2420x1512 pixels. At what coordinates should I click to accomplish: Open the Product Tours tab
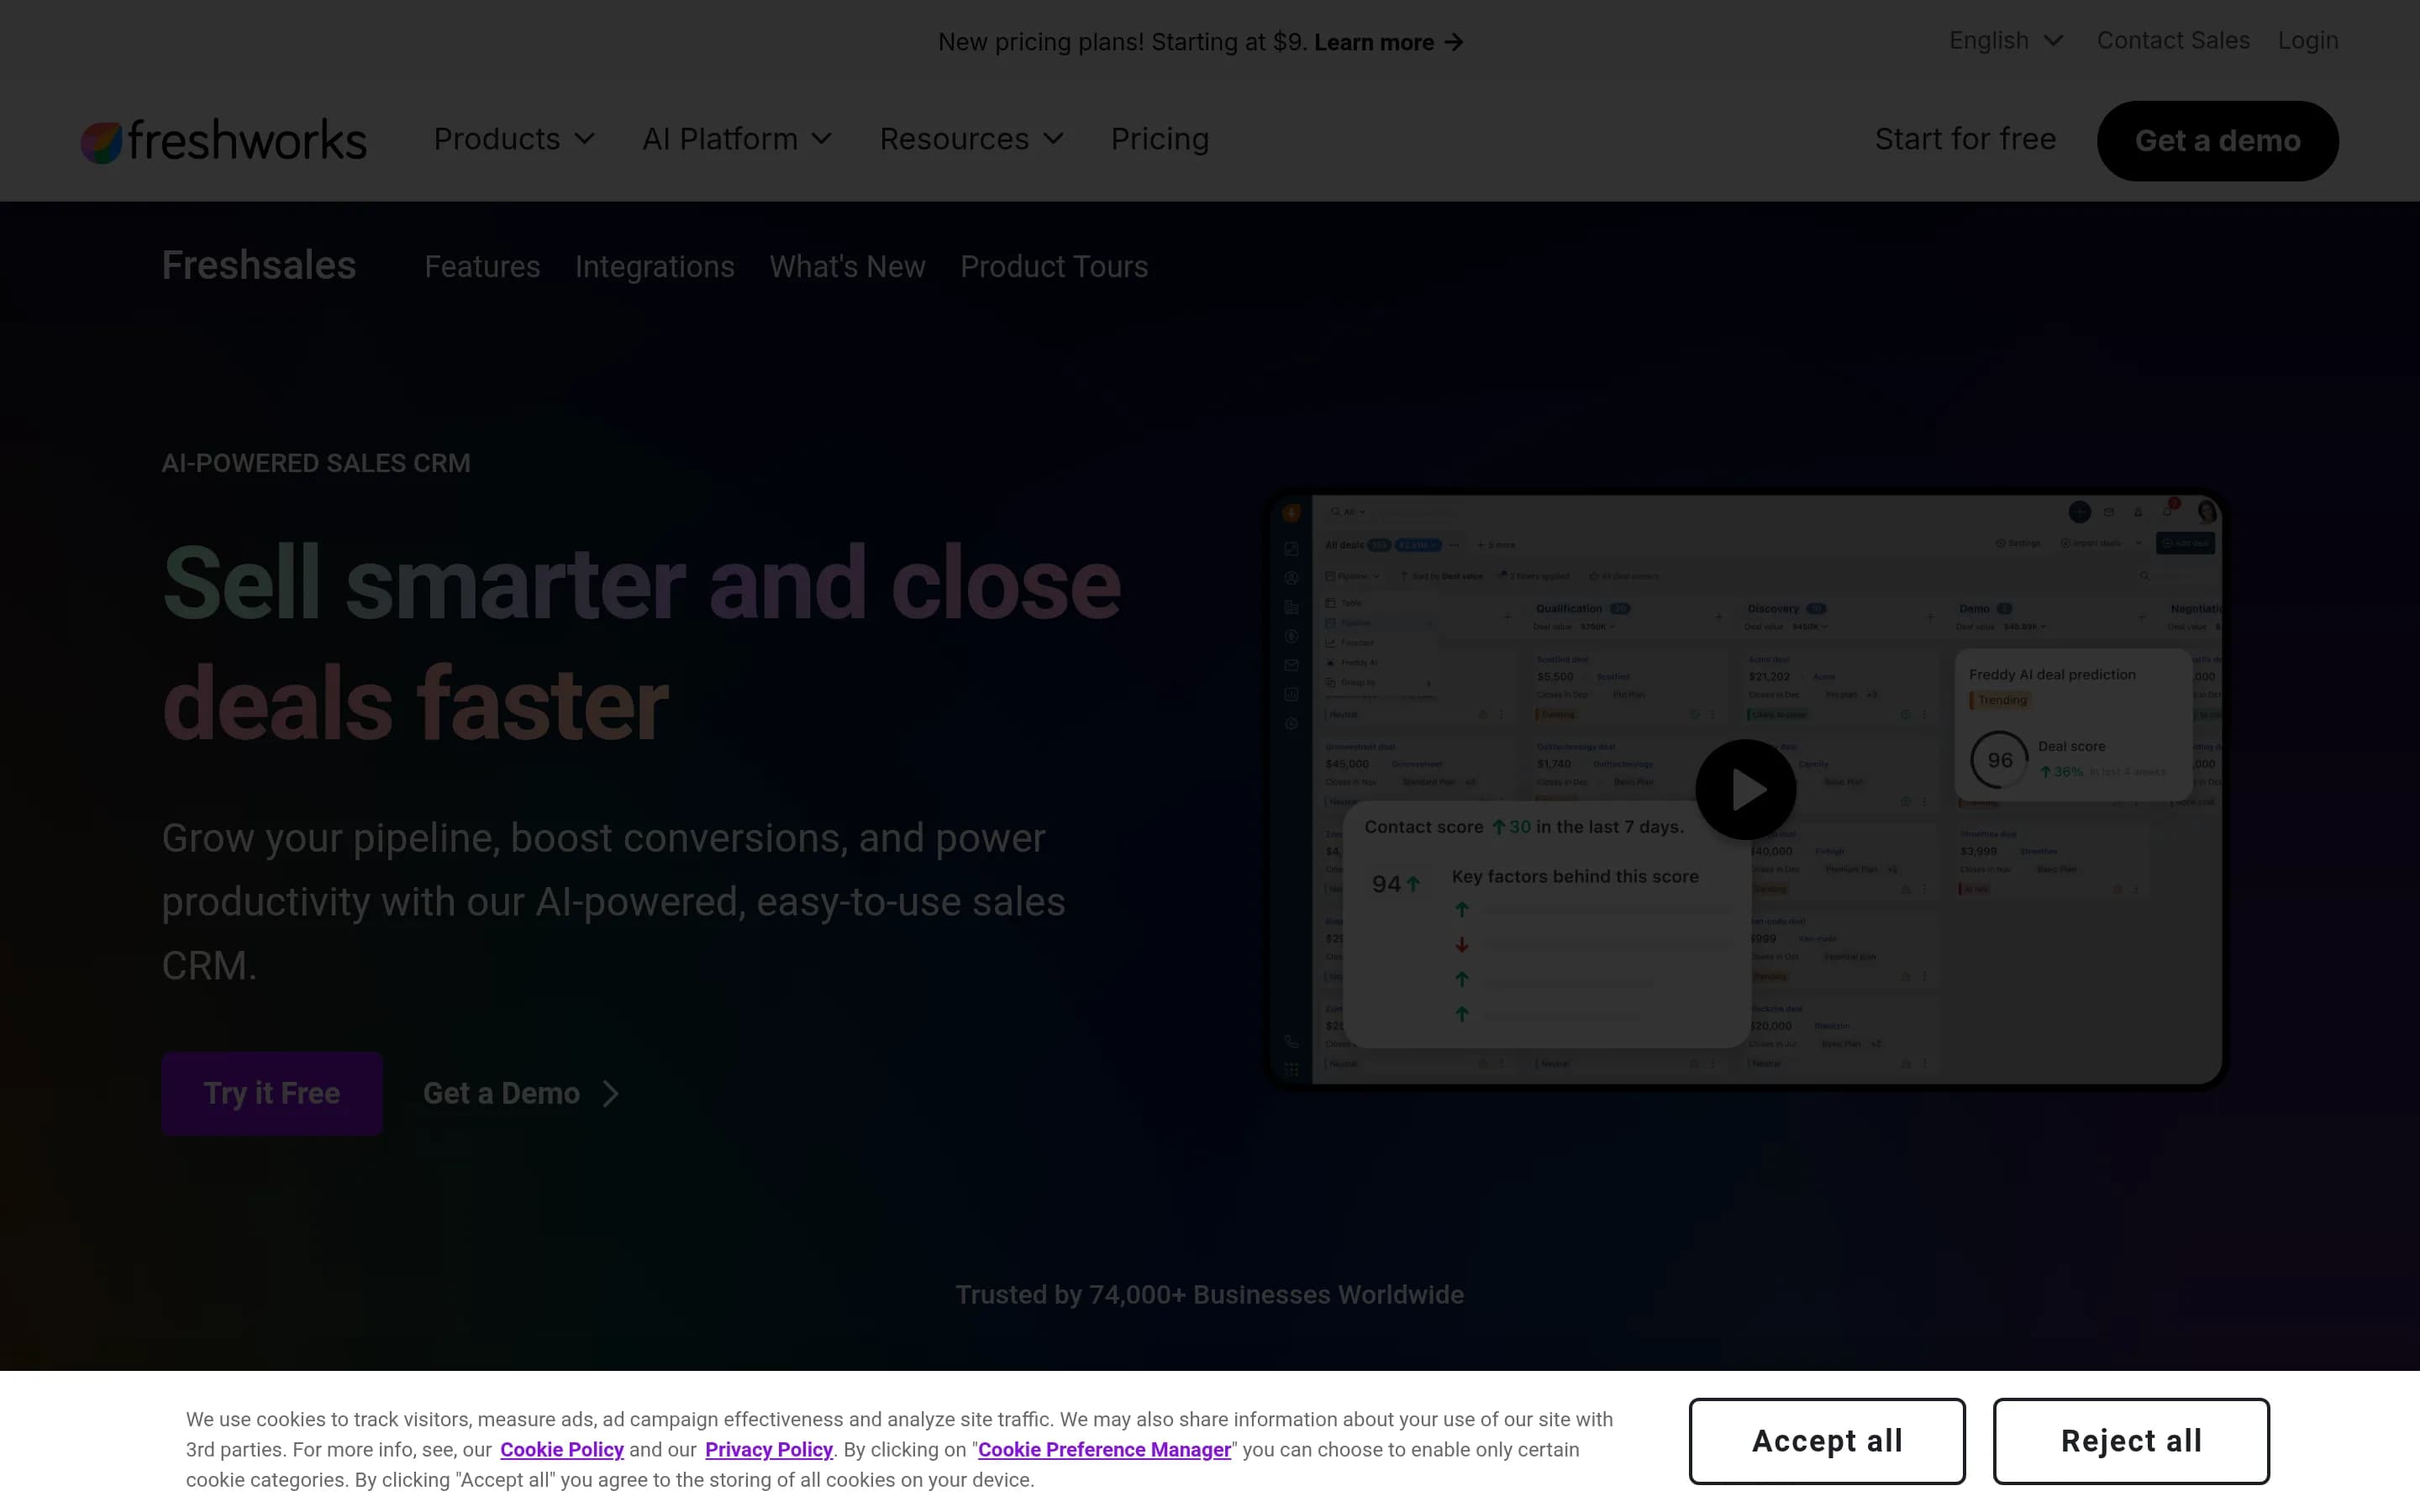point(1054,266)
